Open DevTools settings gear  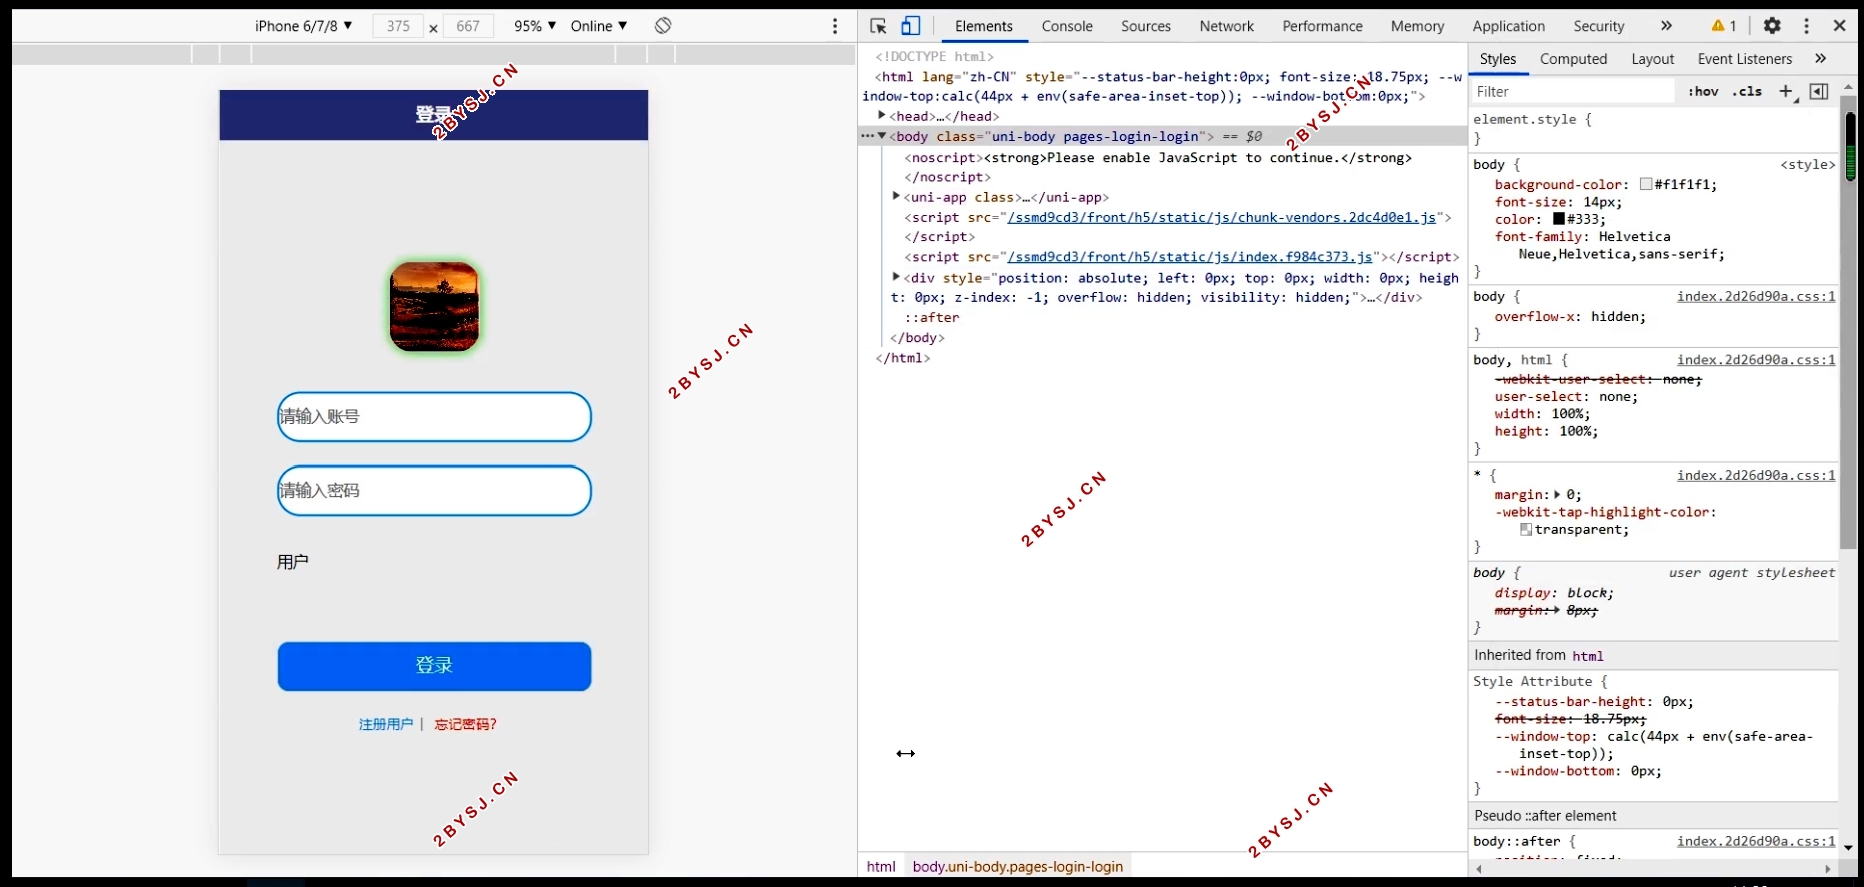coord(1772,26)
